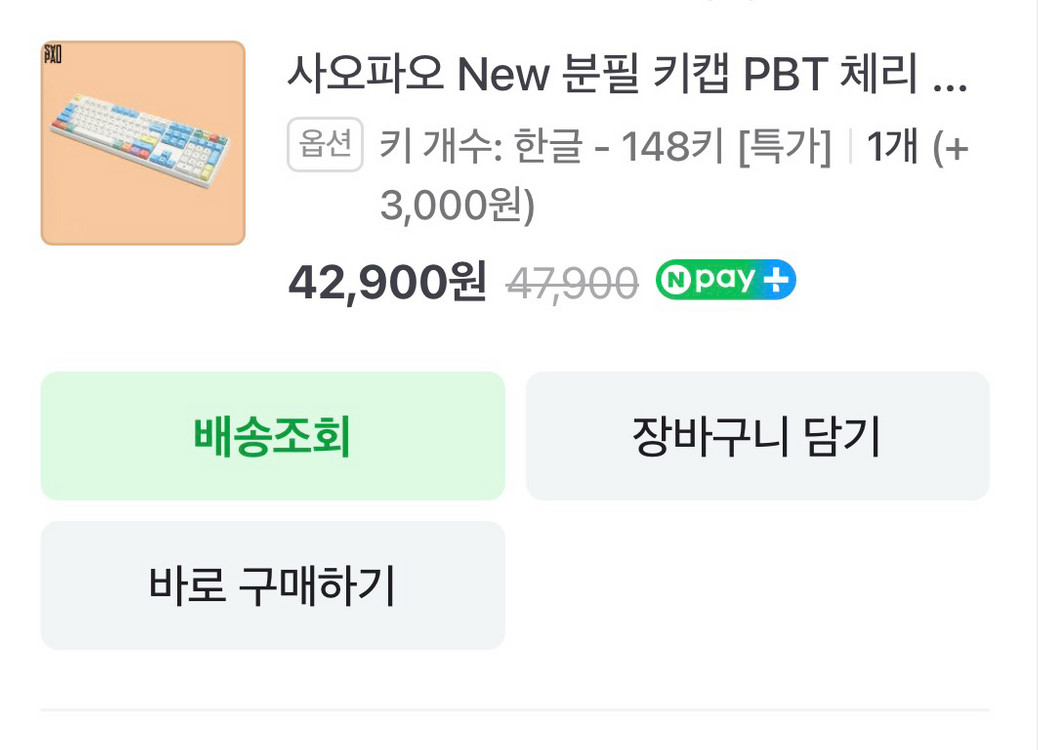Add item using the 장바구니 담기 button
This screenshot has width=1038, height=750.
tap(756, 436)
